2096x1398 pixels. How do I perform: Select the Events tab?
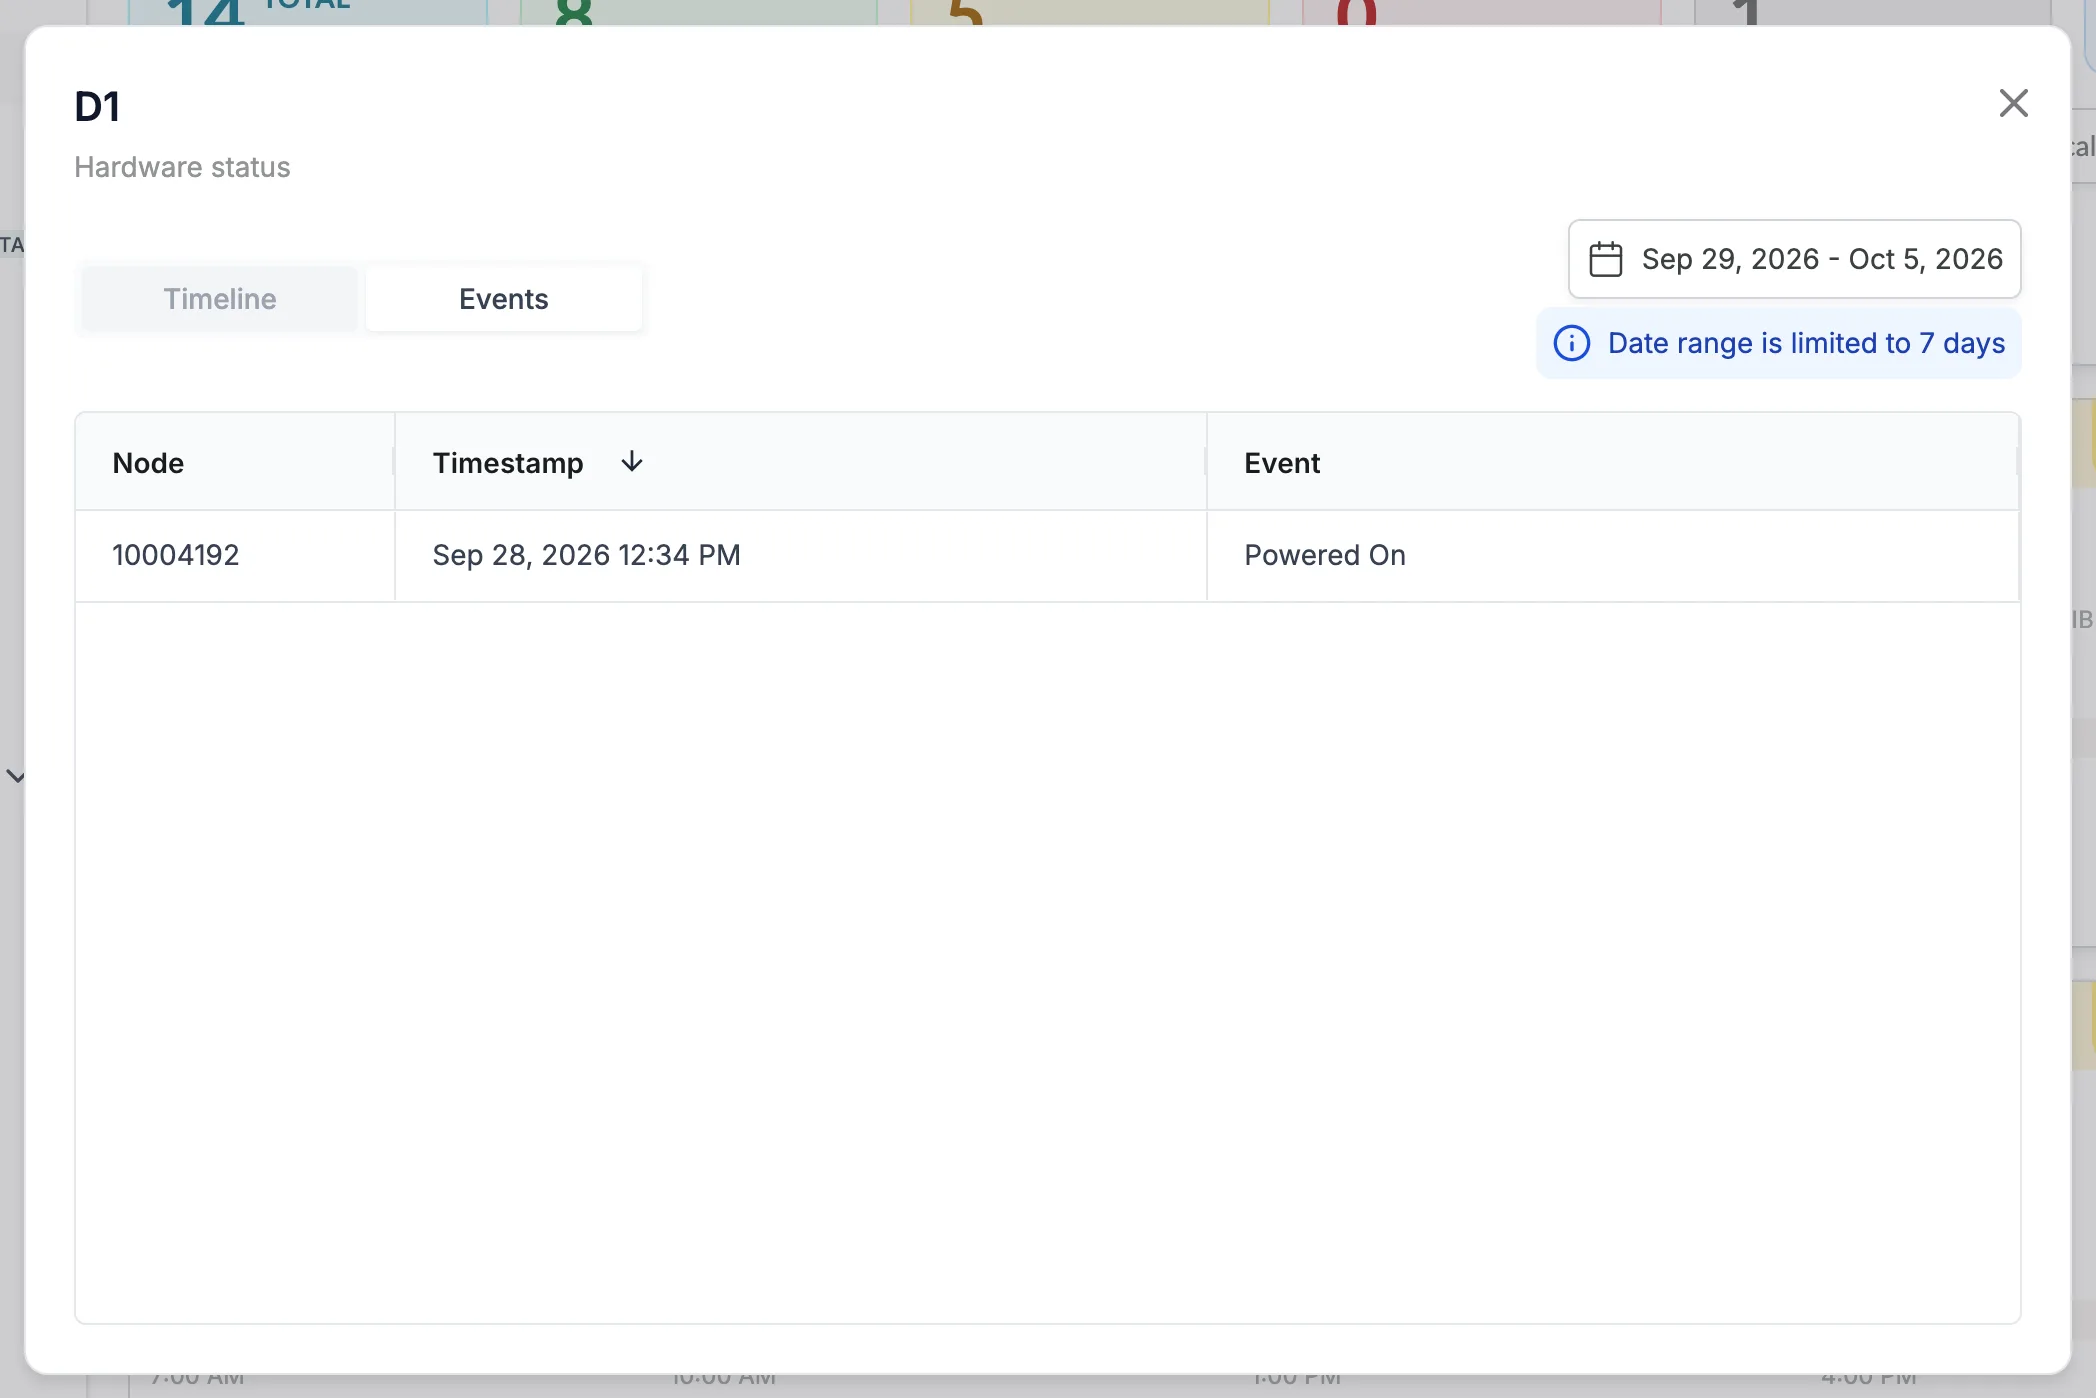tap(503, 299)
